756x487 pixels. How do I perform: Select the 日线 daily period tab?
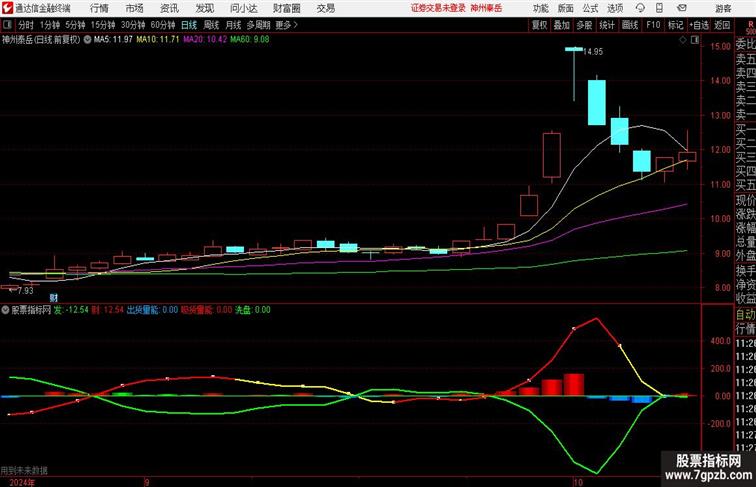tap(189, 25)
